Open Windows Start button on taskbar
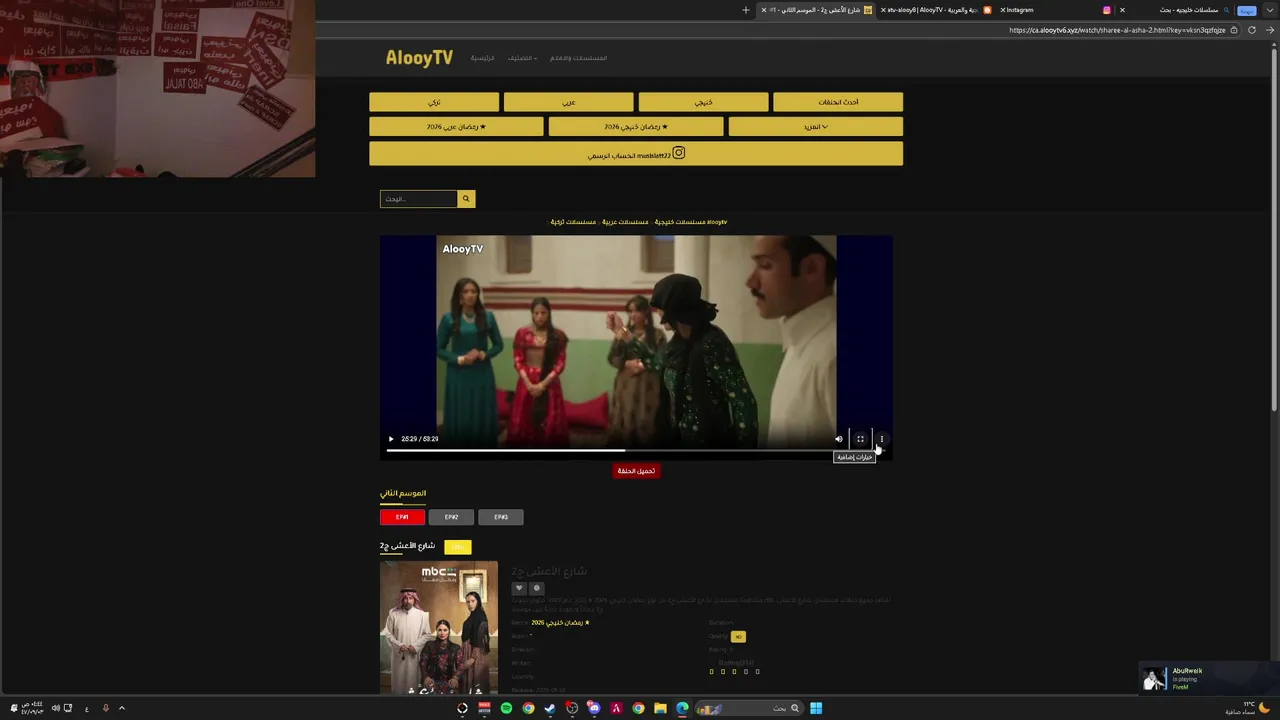The image size is (1280, 720). coord(816,708)
